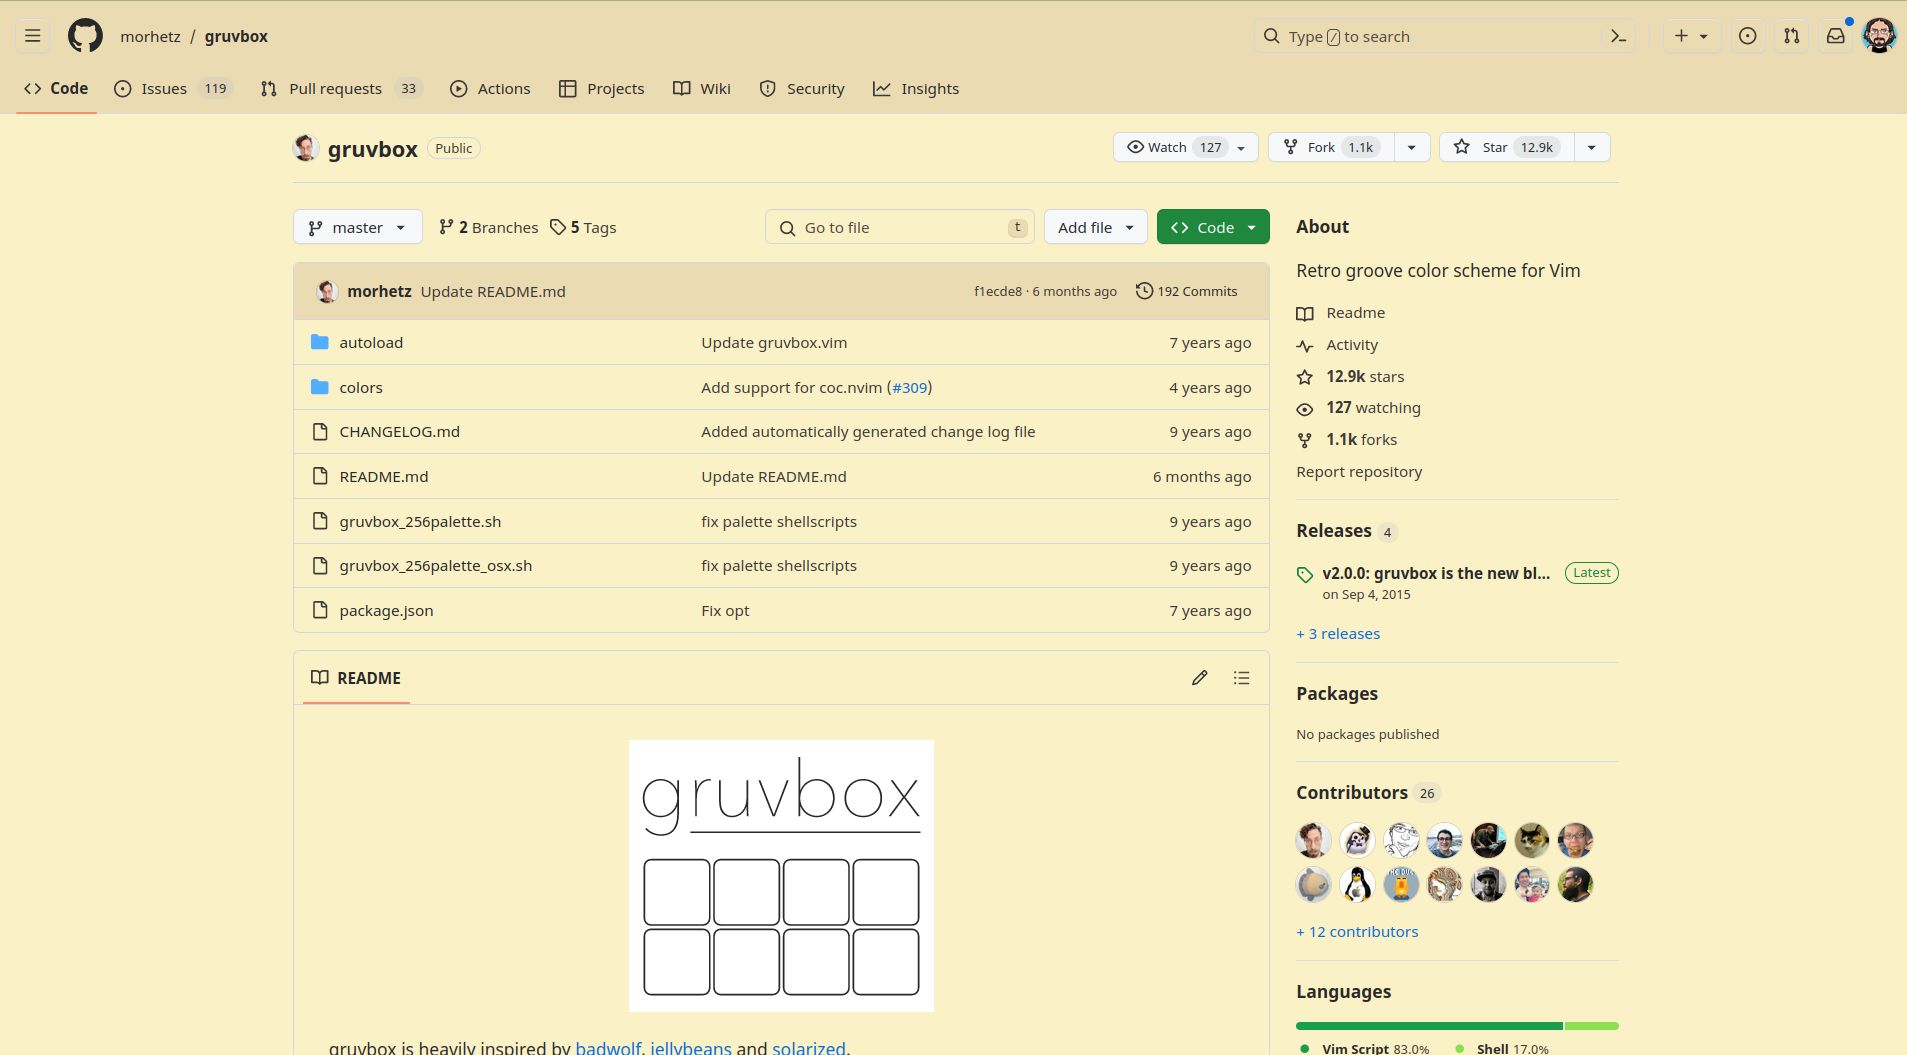Image resolution: width=1907 pixels, height=1055 pixels.
Task: View the 12.9k stars link
Action: coord(1364,376)
